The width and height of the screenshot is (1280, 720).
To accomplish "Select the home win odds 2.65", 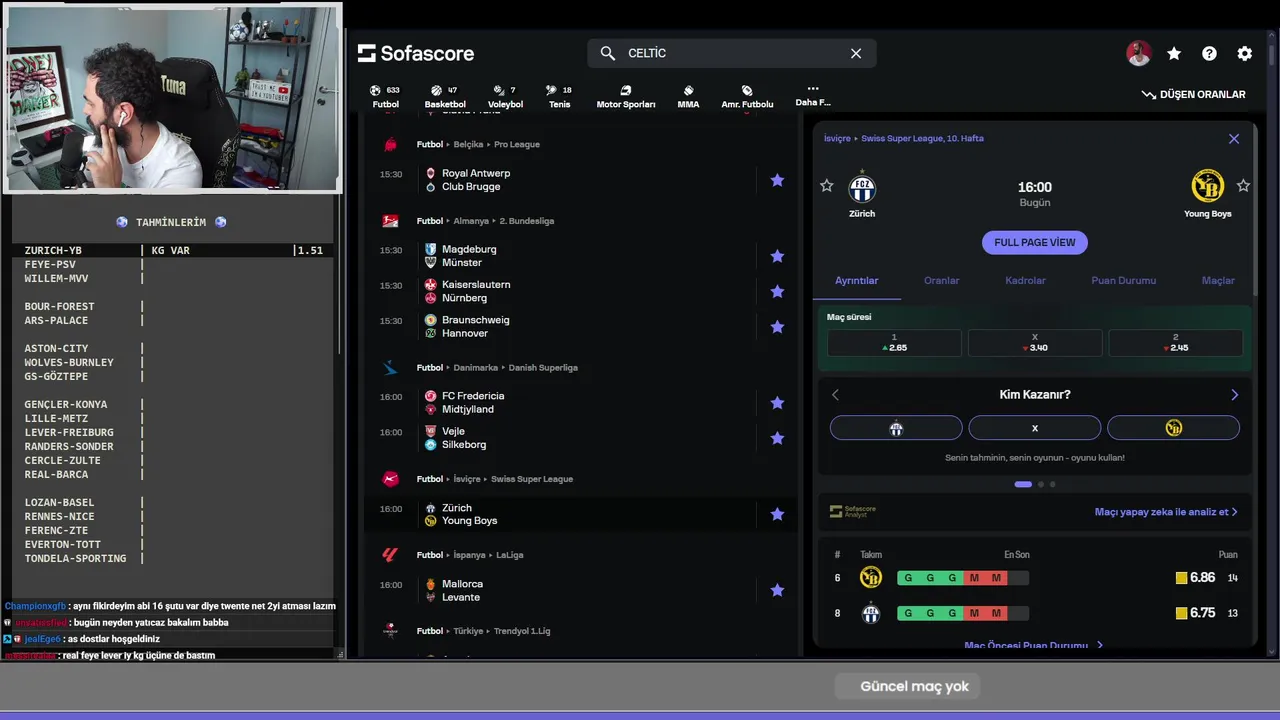I will [894, 343].
